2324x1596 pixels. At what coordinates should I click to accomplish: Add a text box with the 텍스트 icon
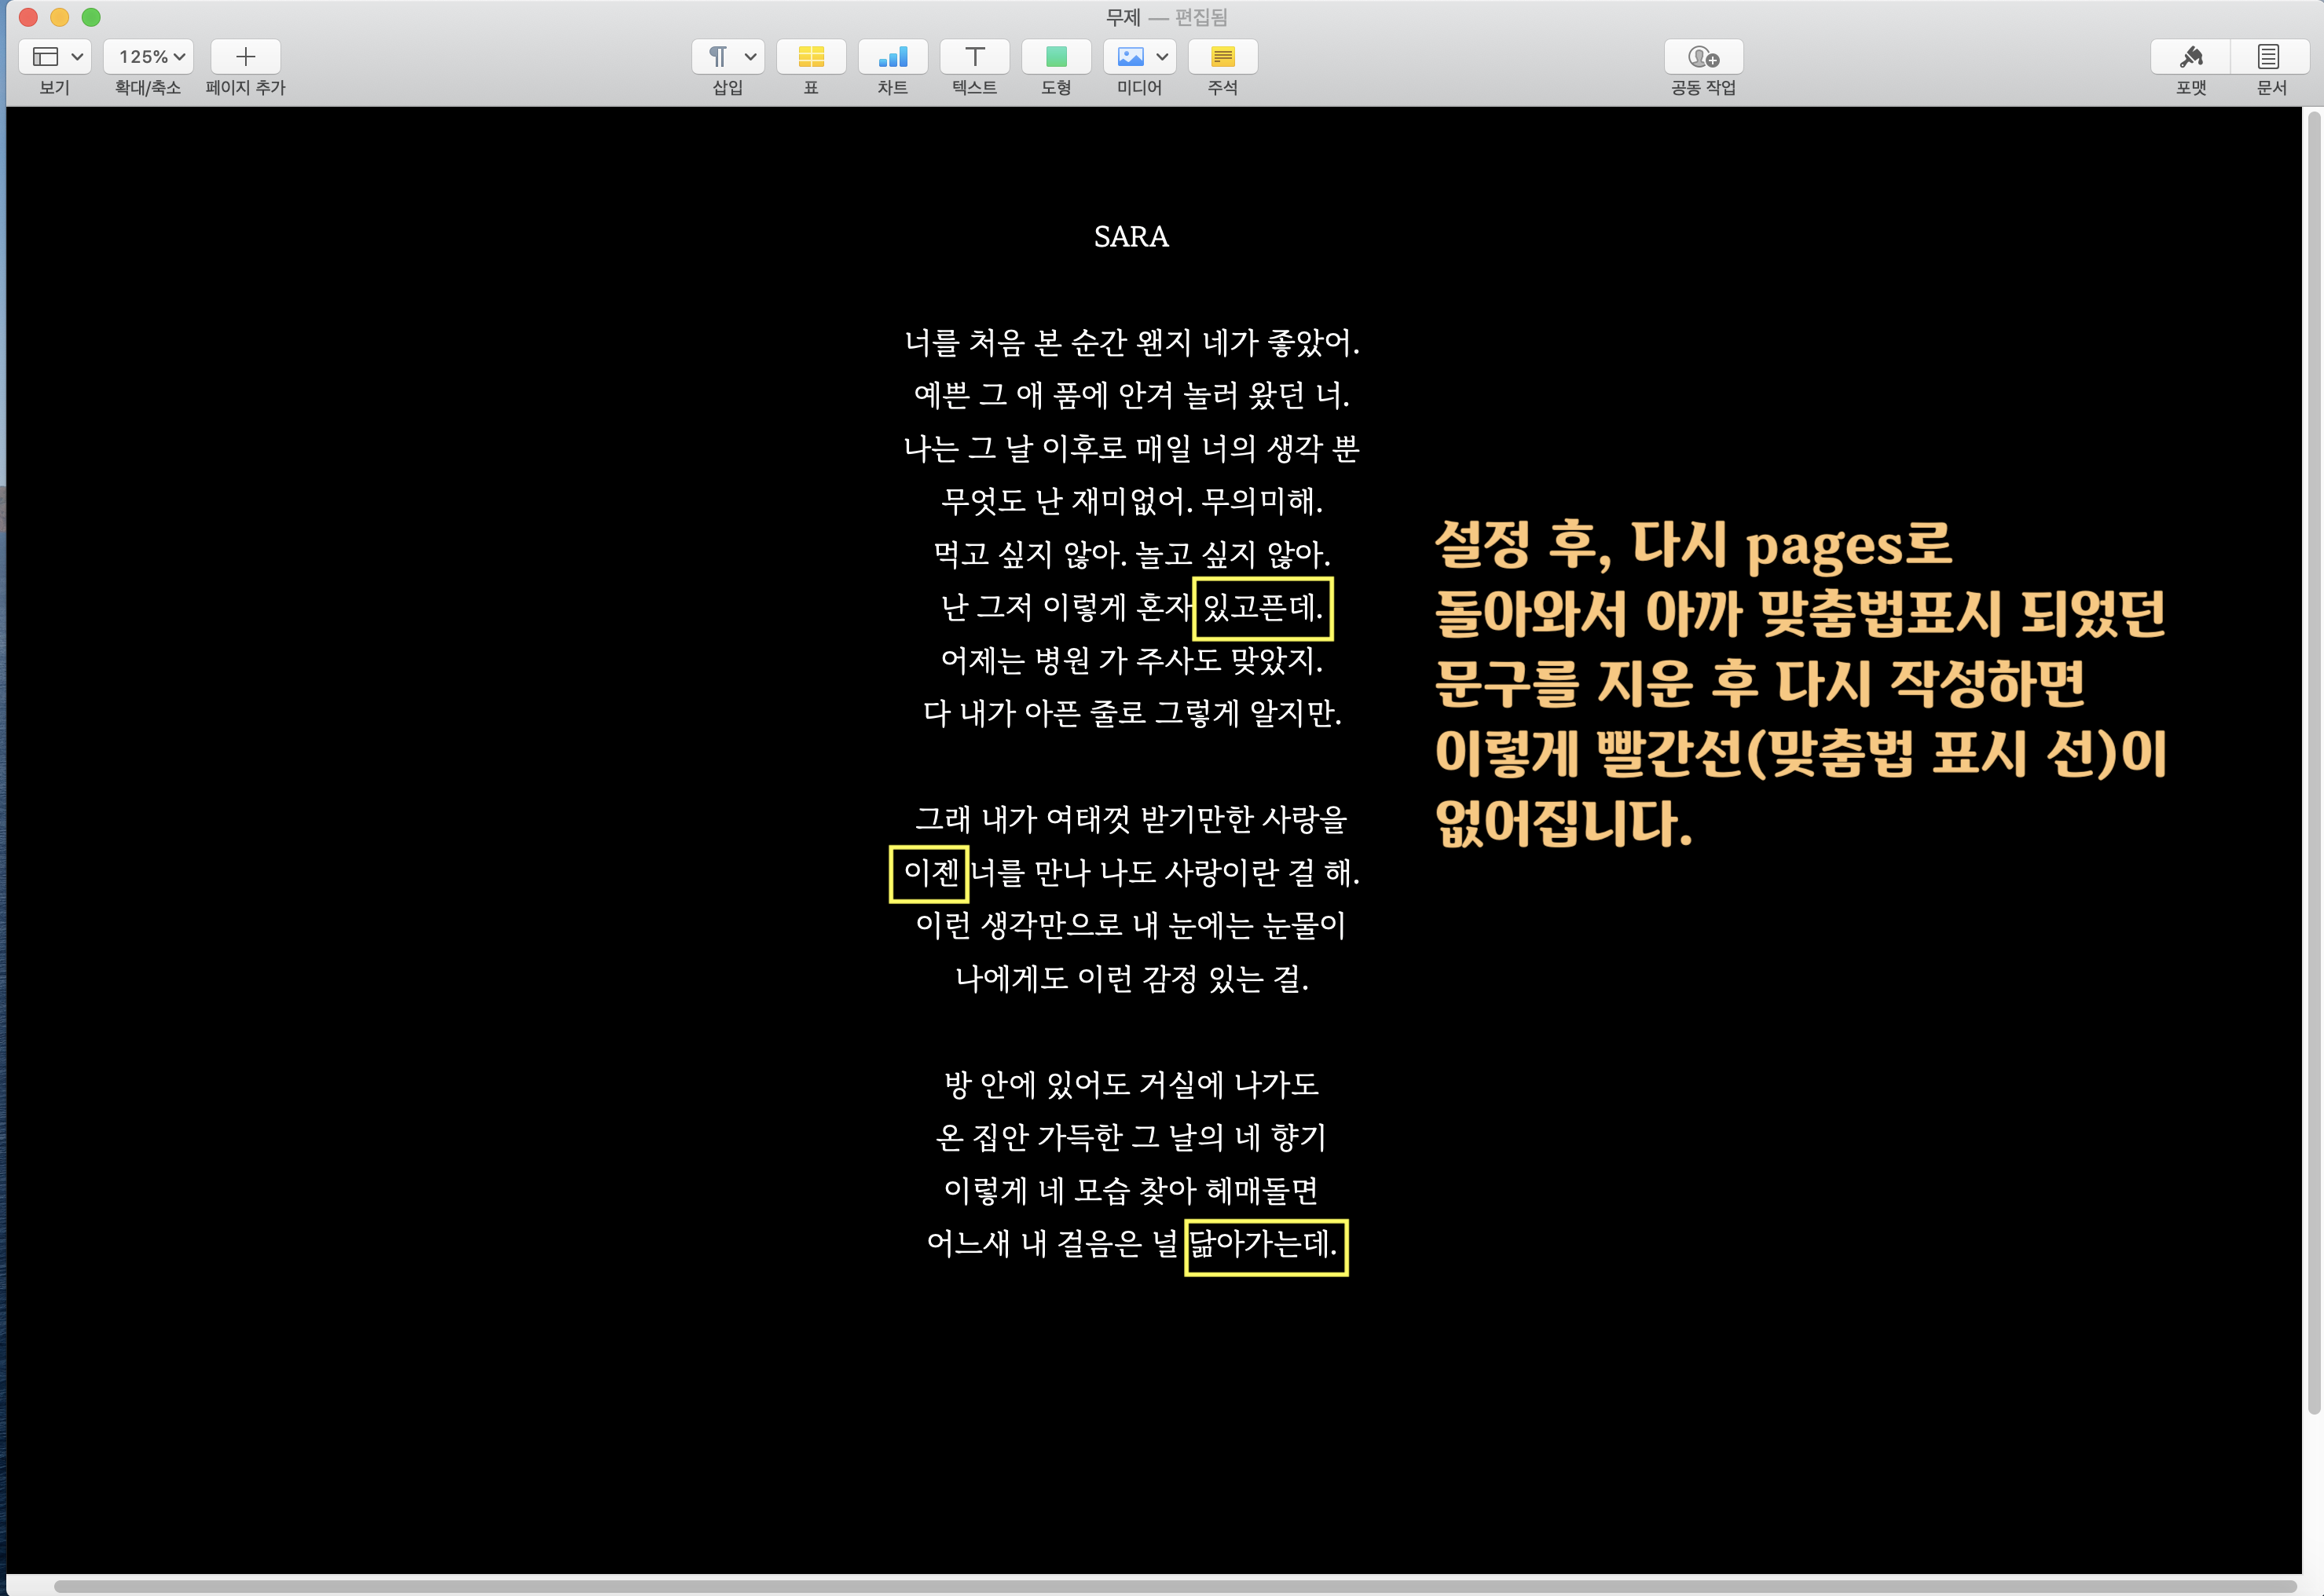(974, 57)
